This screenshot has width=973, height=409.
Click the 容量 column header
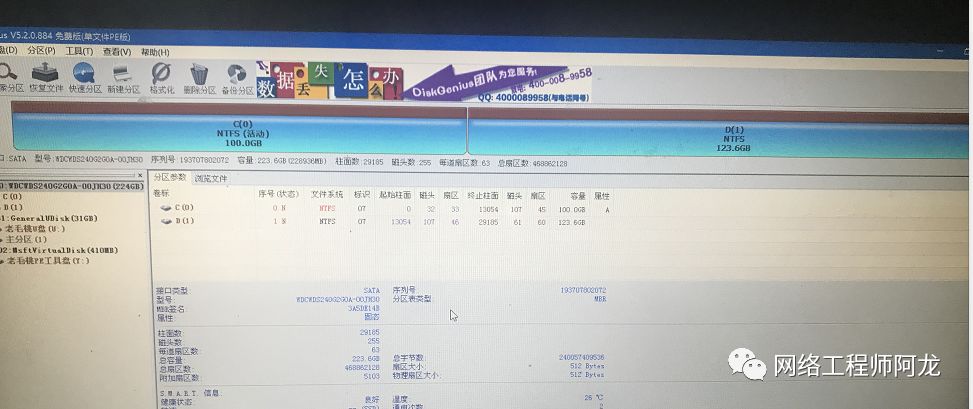click(x=578, y=196)
